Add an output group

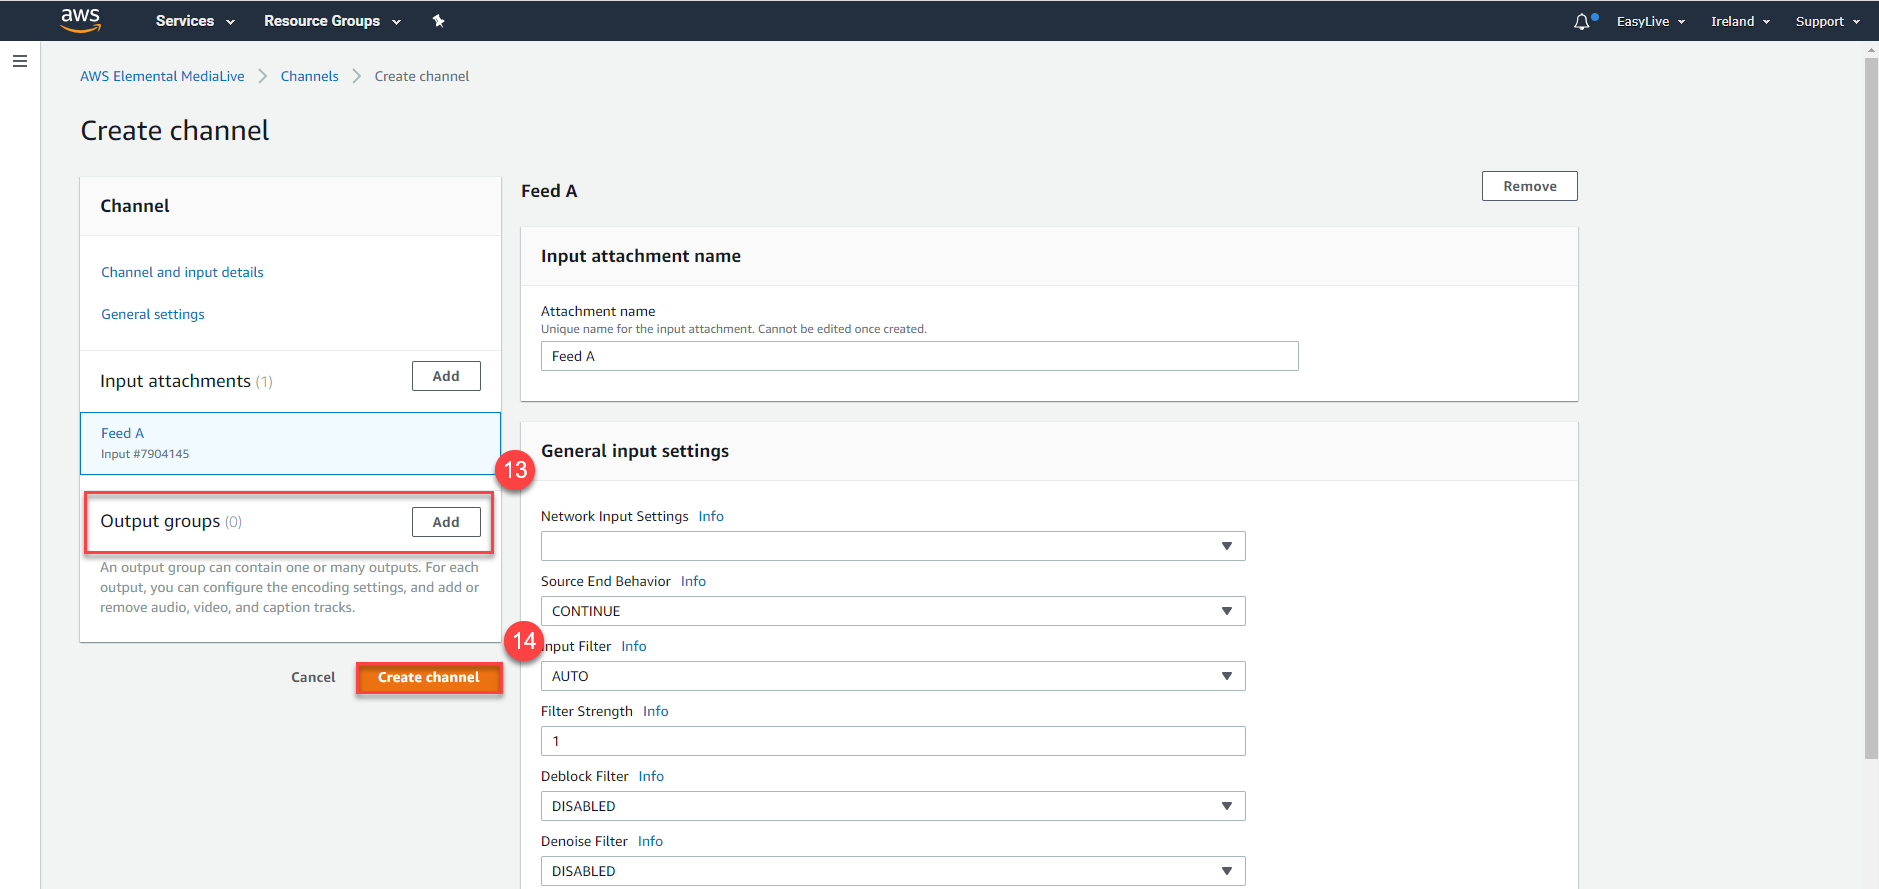pos(446,522)
